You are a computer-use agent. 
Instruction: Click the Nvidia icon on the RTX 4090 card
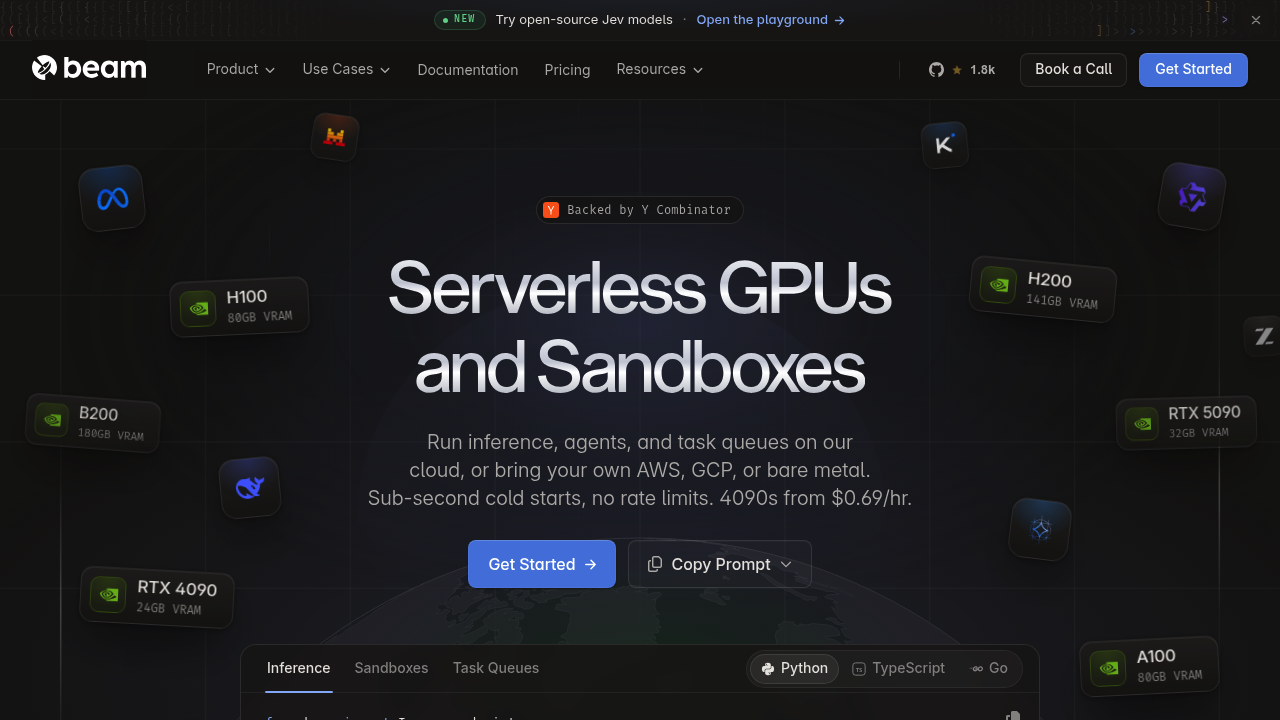pos(108,594)
